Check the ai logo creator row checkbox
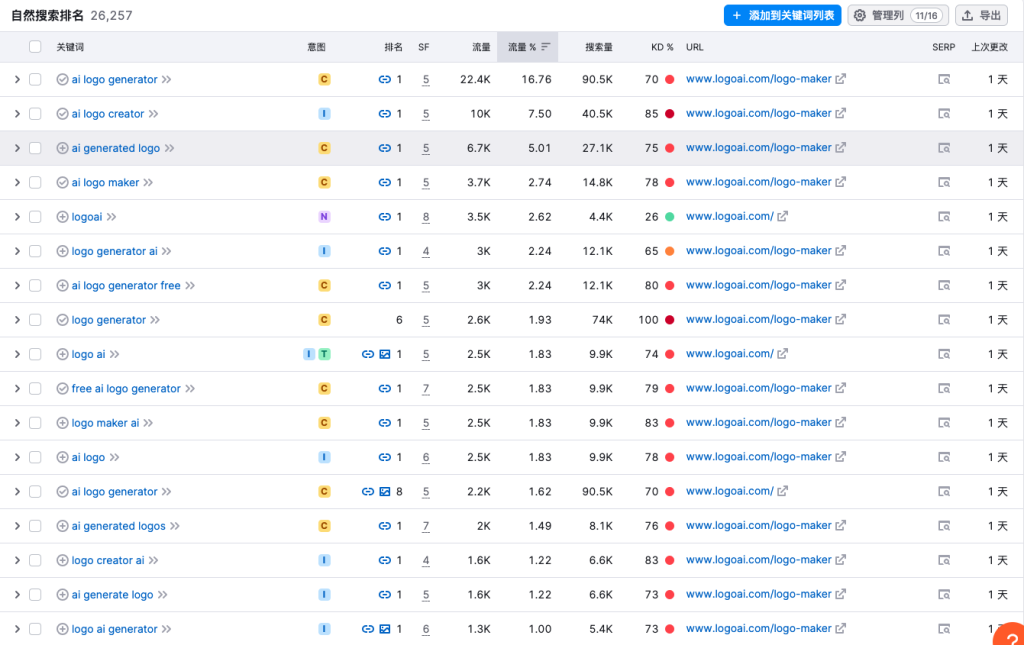Image resolution: width=1024 pixels, height=645 pixels. 35,114
